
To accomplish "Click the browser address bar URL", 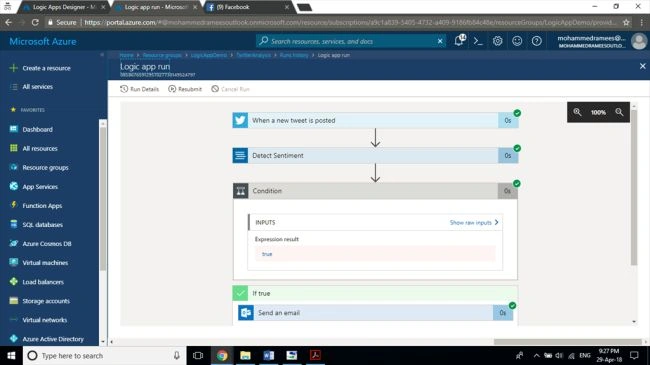I will pos(350,22).
